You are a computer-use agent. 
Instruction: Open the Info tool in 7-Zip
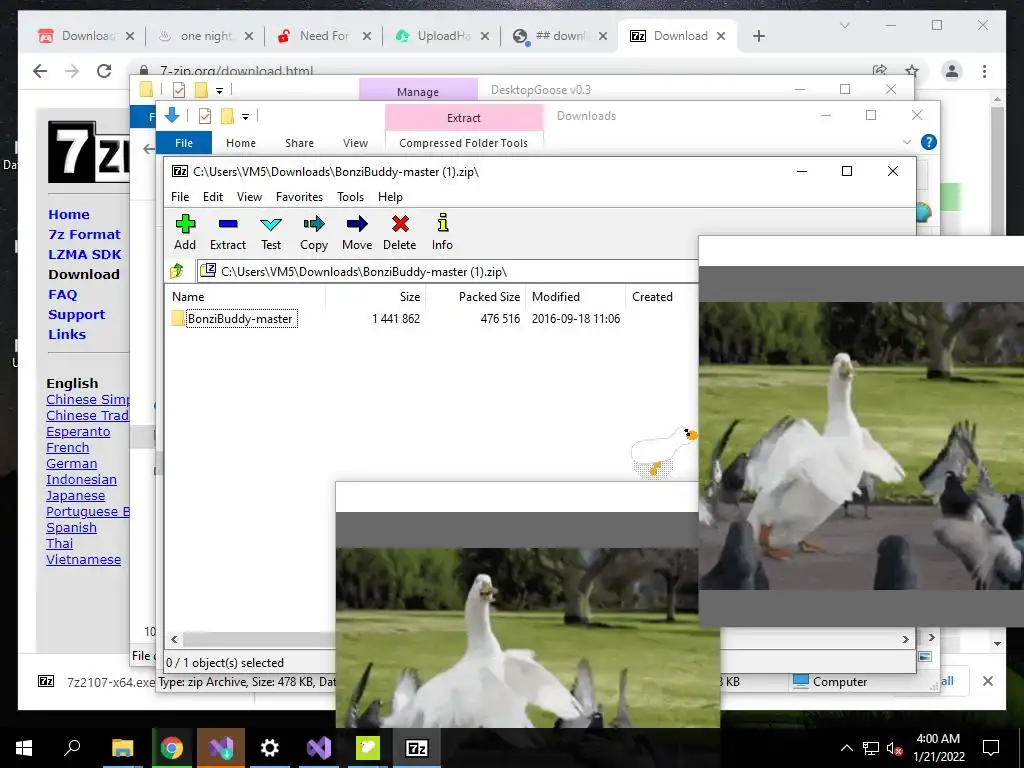(x=442, y=232)
